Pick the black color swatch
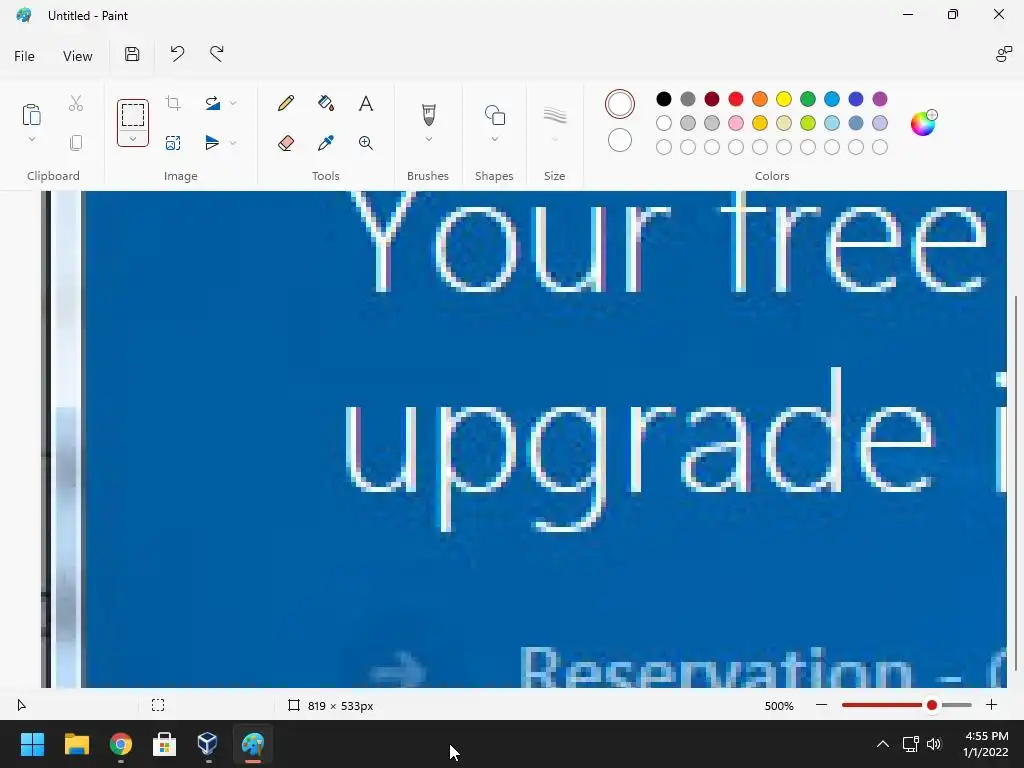1024x768 pixels. (x=664, y=99)
